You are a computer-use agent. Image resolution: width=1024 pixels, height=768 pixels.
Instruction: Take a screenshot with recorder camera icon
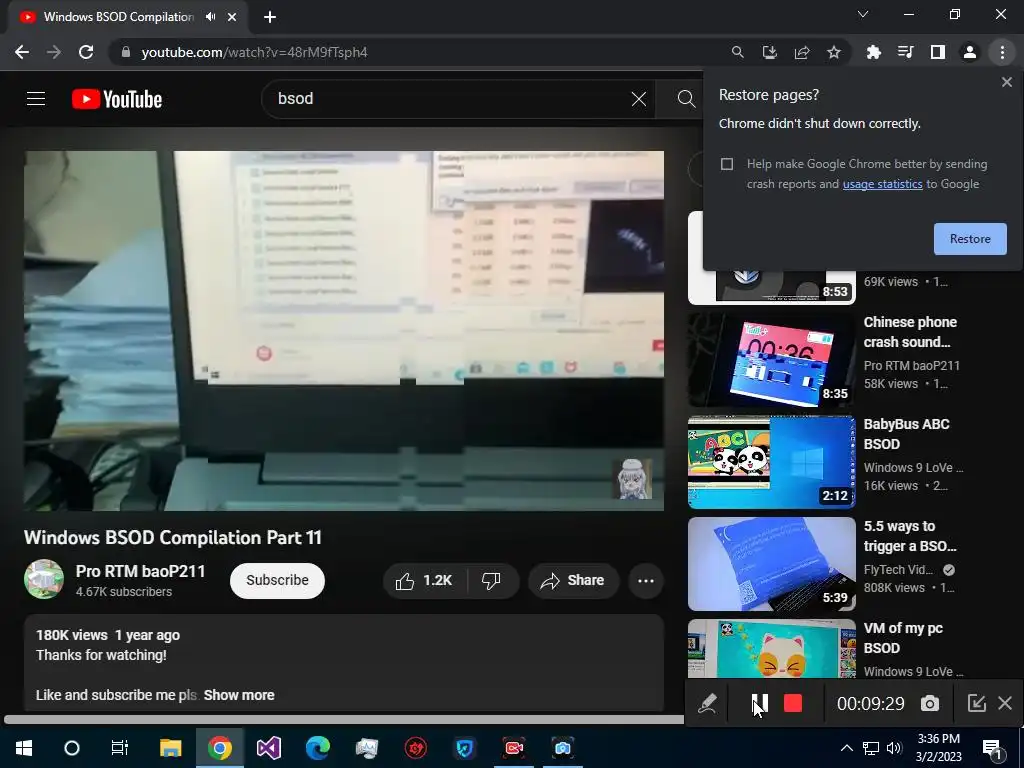(x=929, y=703)
